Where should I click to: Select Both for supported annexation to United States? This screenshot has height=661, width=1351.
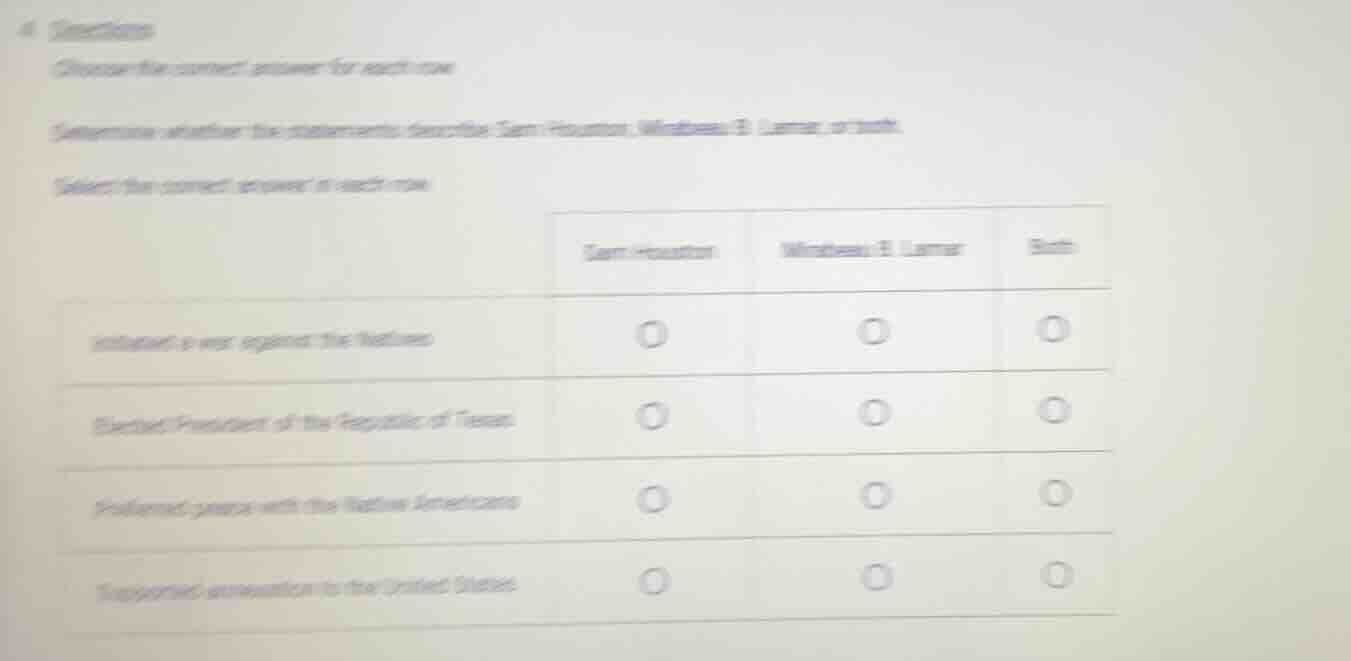[x=1055, y=574]
